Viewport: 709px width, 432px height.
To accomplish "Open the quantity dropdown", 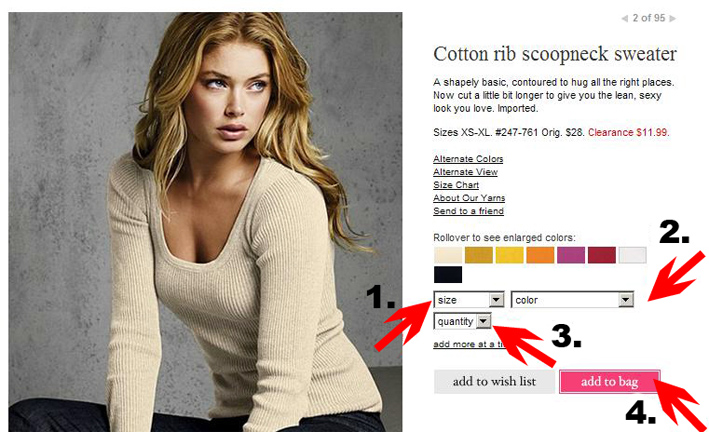I will pyautogui.click(x=462, y=321).
